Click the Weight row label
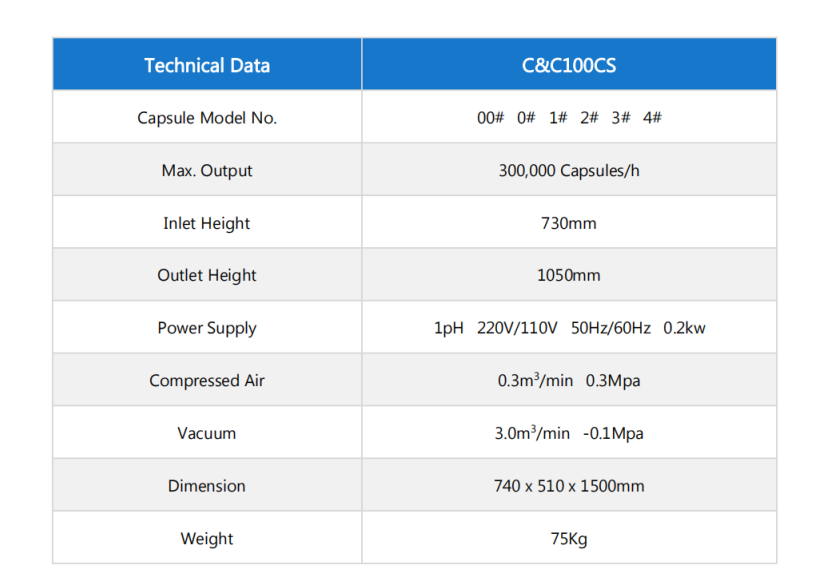The width and height of the screenshot is (817, 572). [x=207, y=539]
